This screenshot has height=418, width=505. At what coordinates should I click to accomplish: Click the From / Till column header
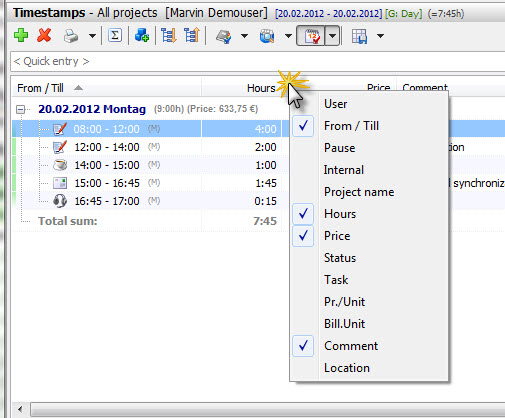point(106,88)
